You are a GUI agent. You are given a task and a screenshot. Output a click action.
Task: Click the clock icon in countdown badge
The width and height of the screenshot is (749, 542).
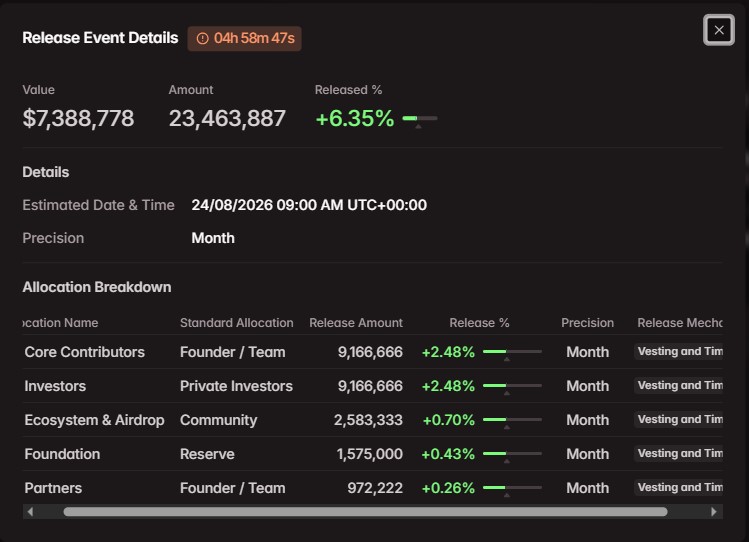coord(203,38)
